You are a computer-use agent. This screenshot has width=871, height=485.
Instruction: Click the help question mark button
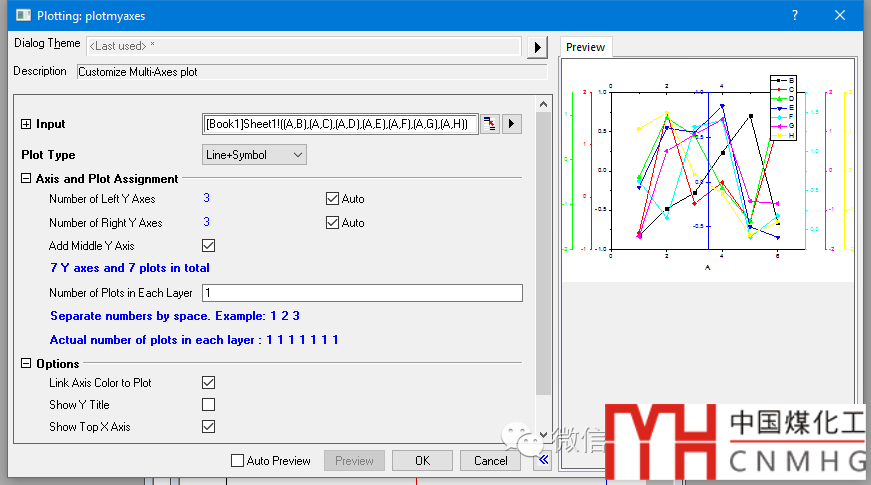(x=794, y=15)
